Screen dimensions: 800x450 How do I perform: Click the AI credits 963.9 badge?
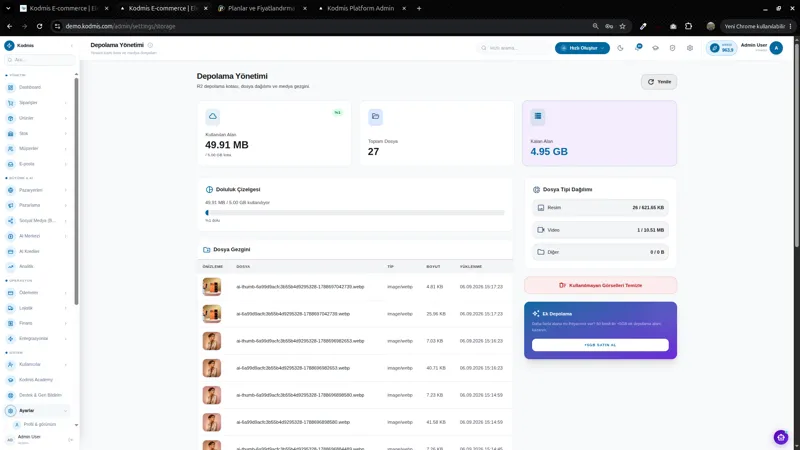coord(722,48)
